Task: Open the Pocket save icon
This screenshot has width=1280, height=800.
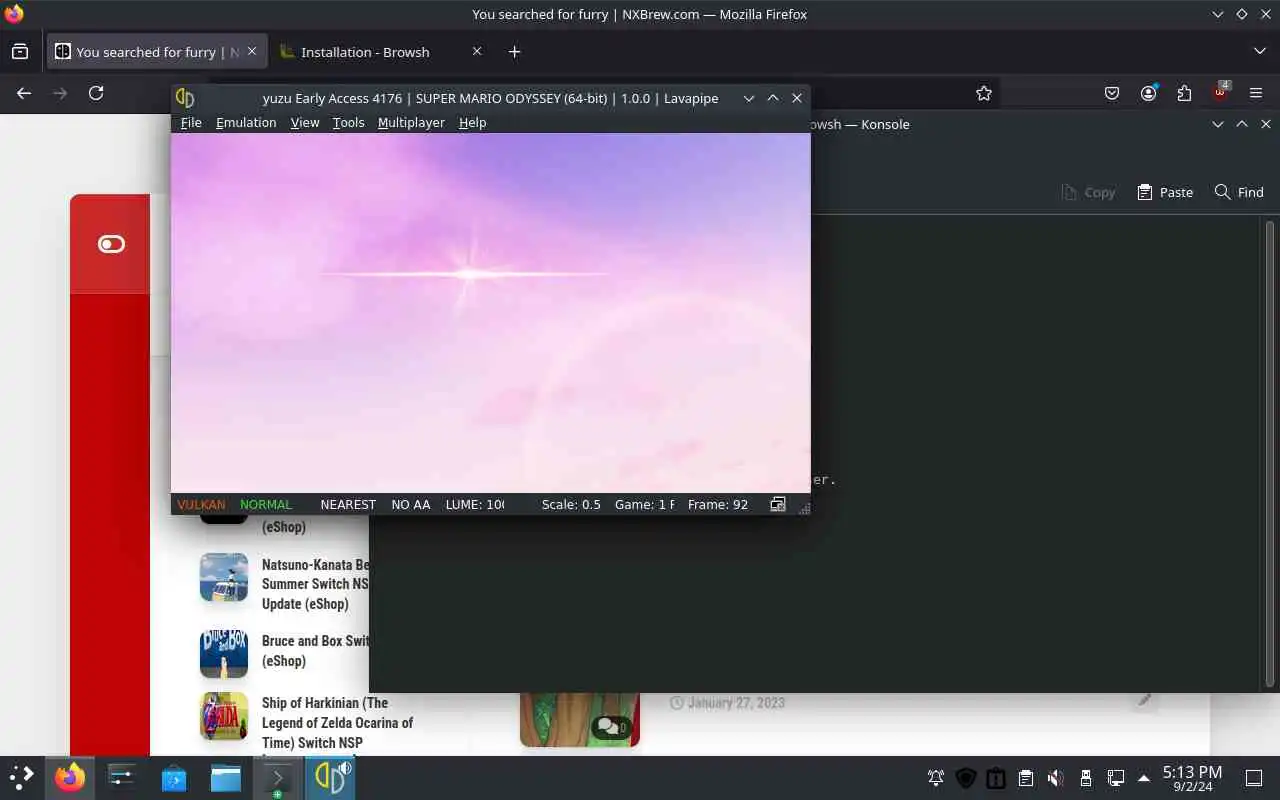Action: click(1112, 93)
